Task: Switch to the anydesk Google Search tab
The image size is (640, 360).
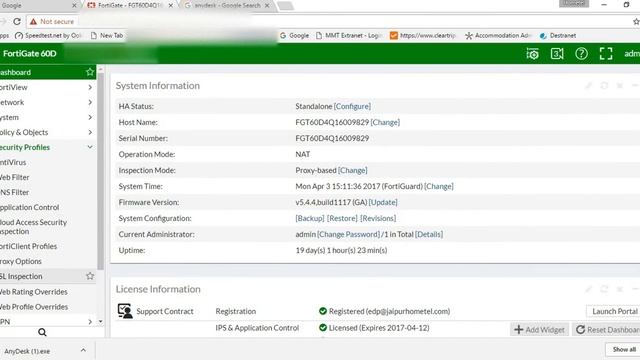Action: point(227,5)
